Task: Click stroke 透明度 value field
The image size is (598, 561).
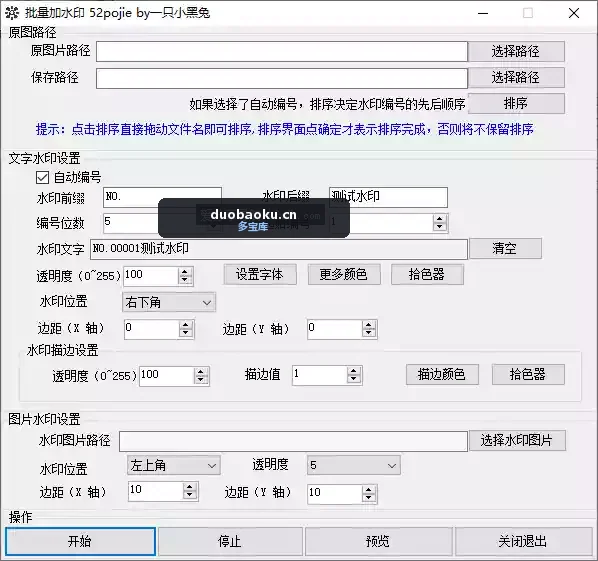Action: [x=167, y=376]
